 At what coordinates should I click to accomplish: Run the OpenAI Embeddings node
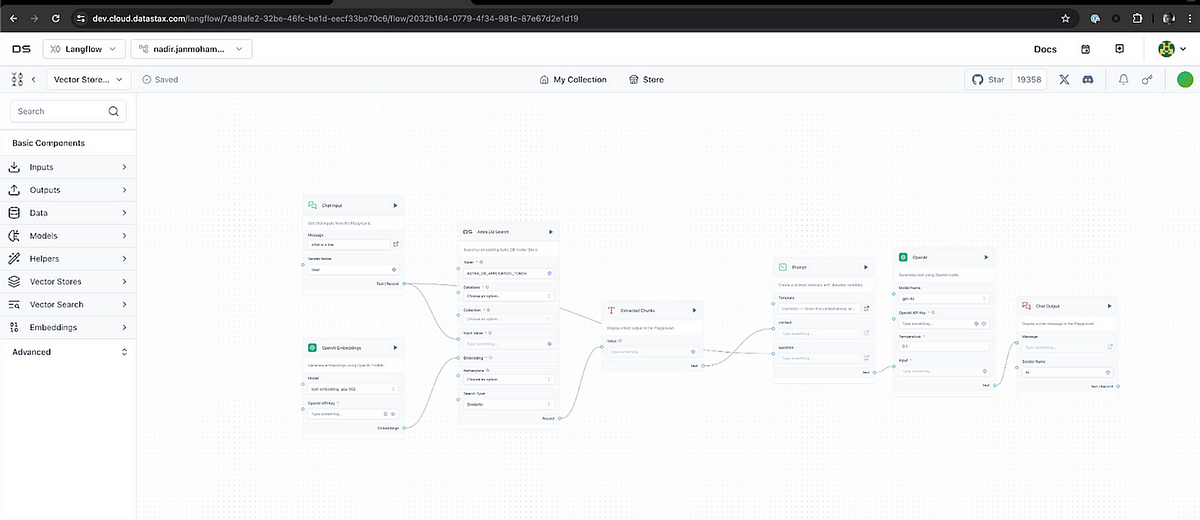click(395, 347)
